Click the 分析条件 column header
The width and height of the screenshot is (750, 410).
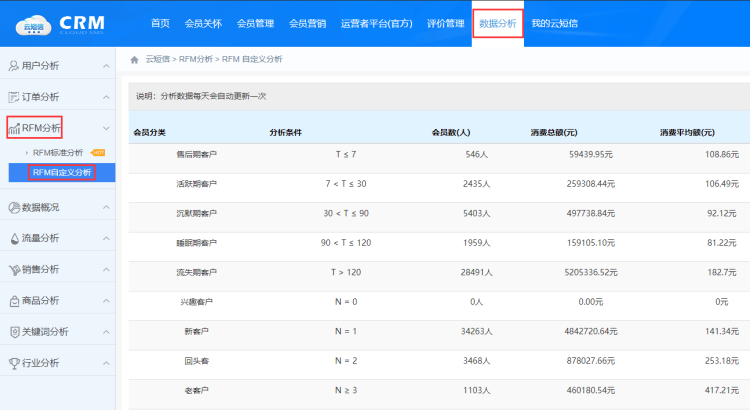click(x=286, y=133)
